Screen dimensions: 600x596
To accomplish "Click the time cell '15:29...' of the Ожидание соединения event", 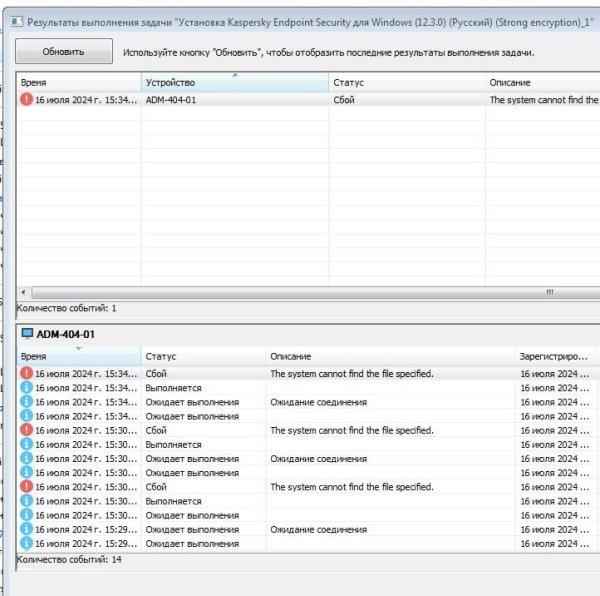I will [x=86, y=529].
